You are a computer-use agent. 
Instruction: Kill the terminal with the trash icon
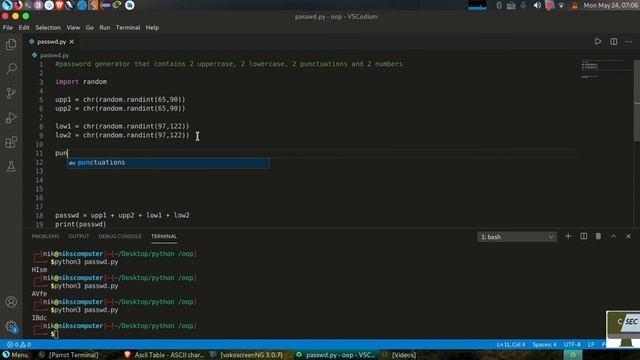[598, 236]
